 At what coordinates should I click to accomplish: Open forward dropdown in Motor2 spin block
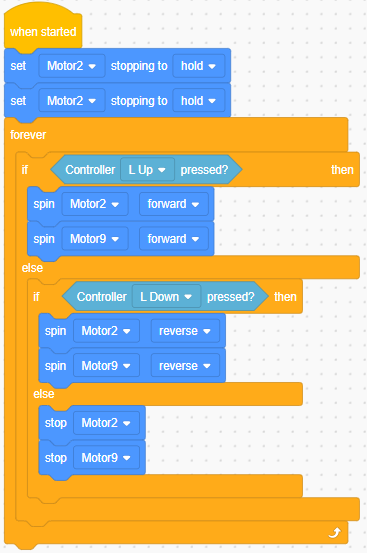click(174, 204)
